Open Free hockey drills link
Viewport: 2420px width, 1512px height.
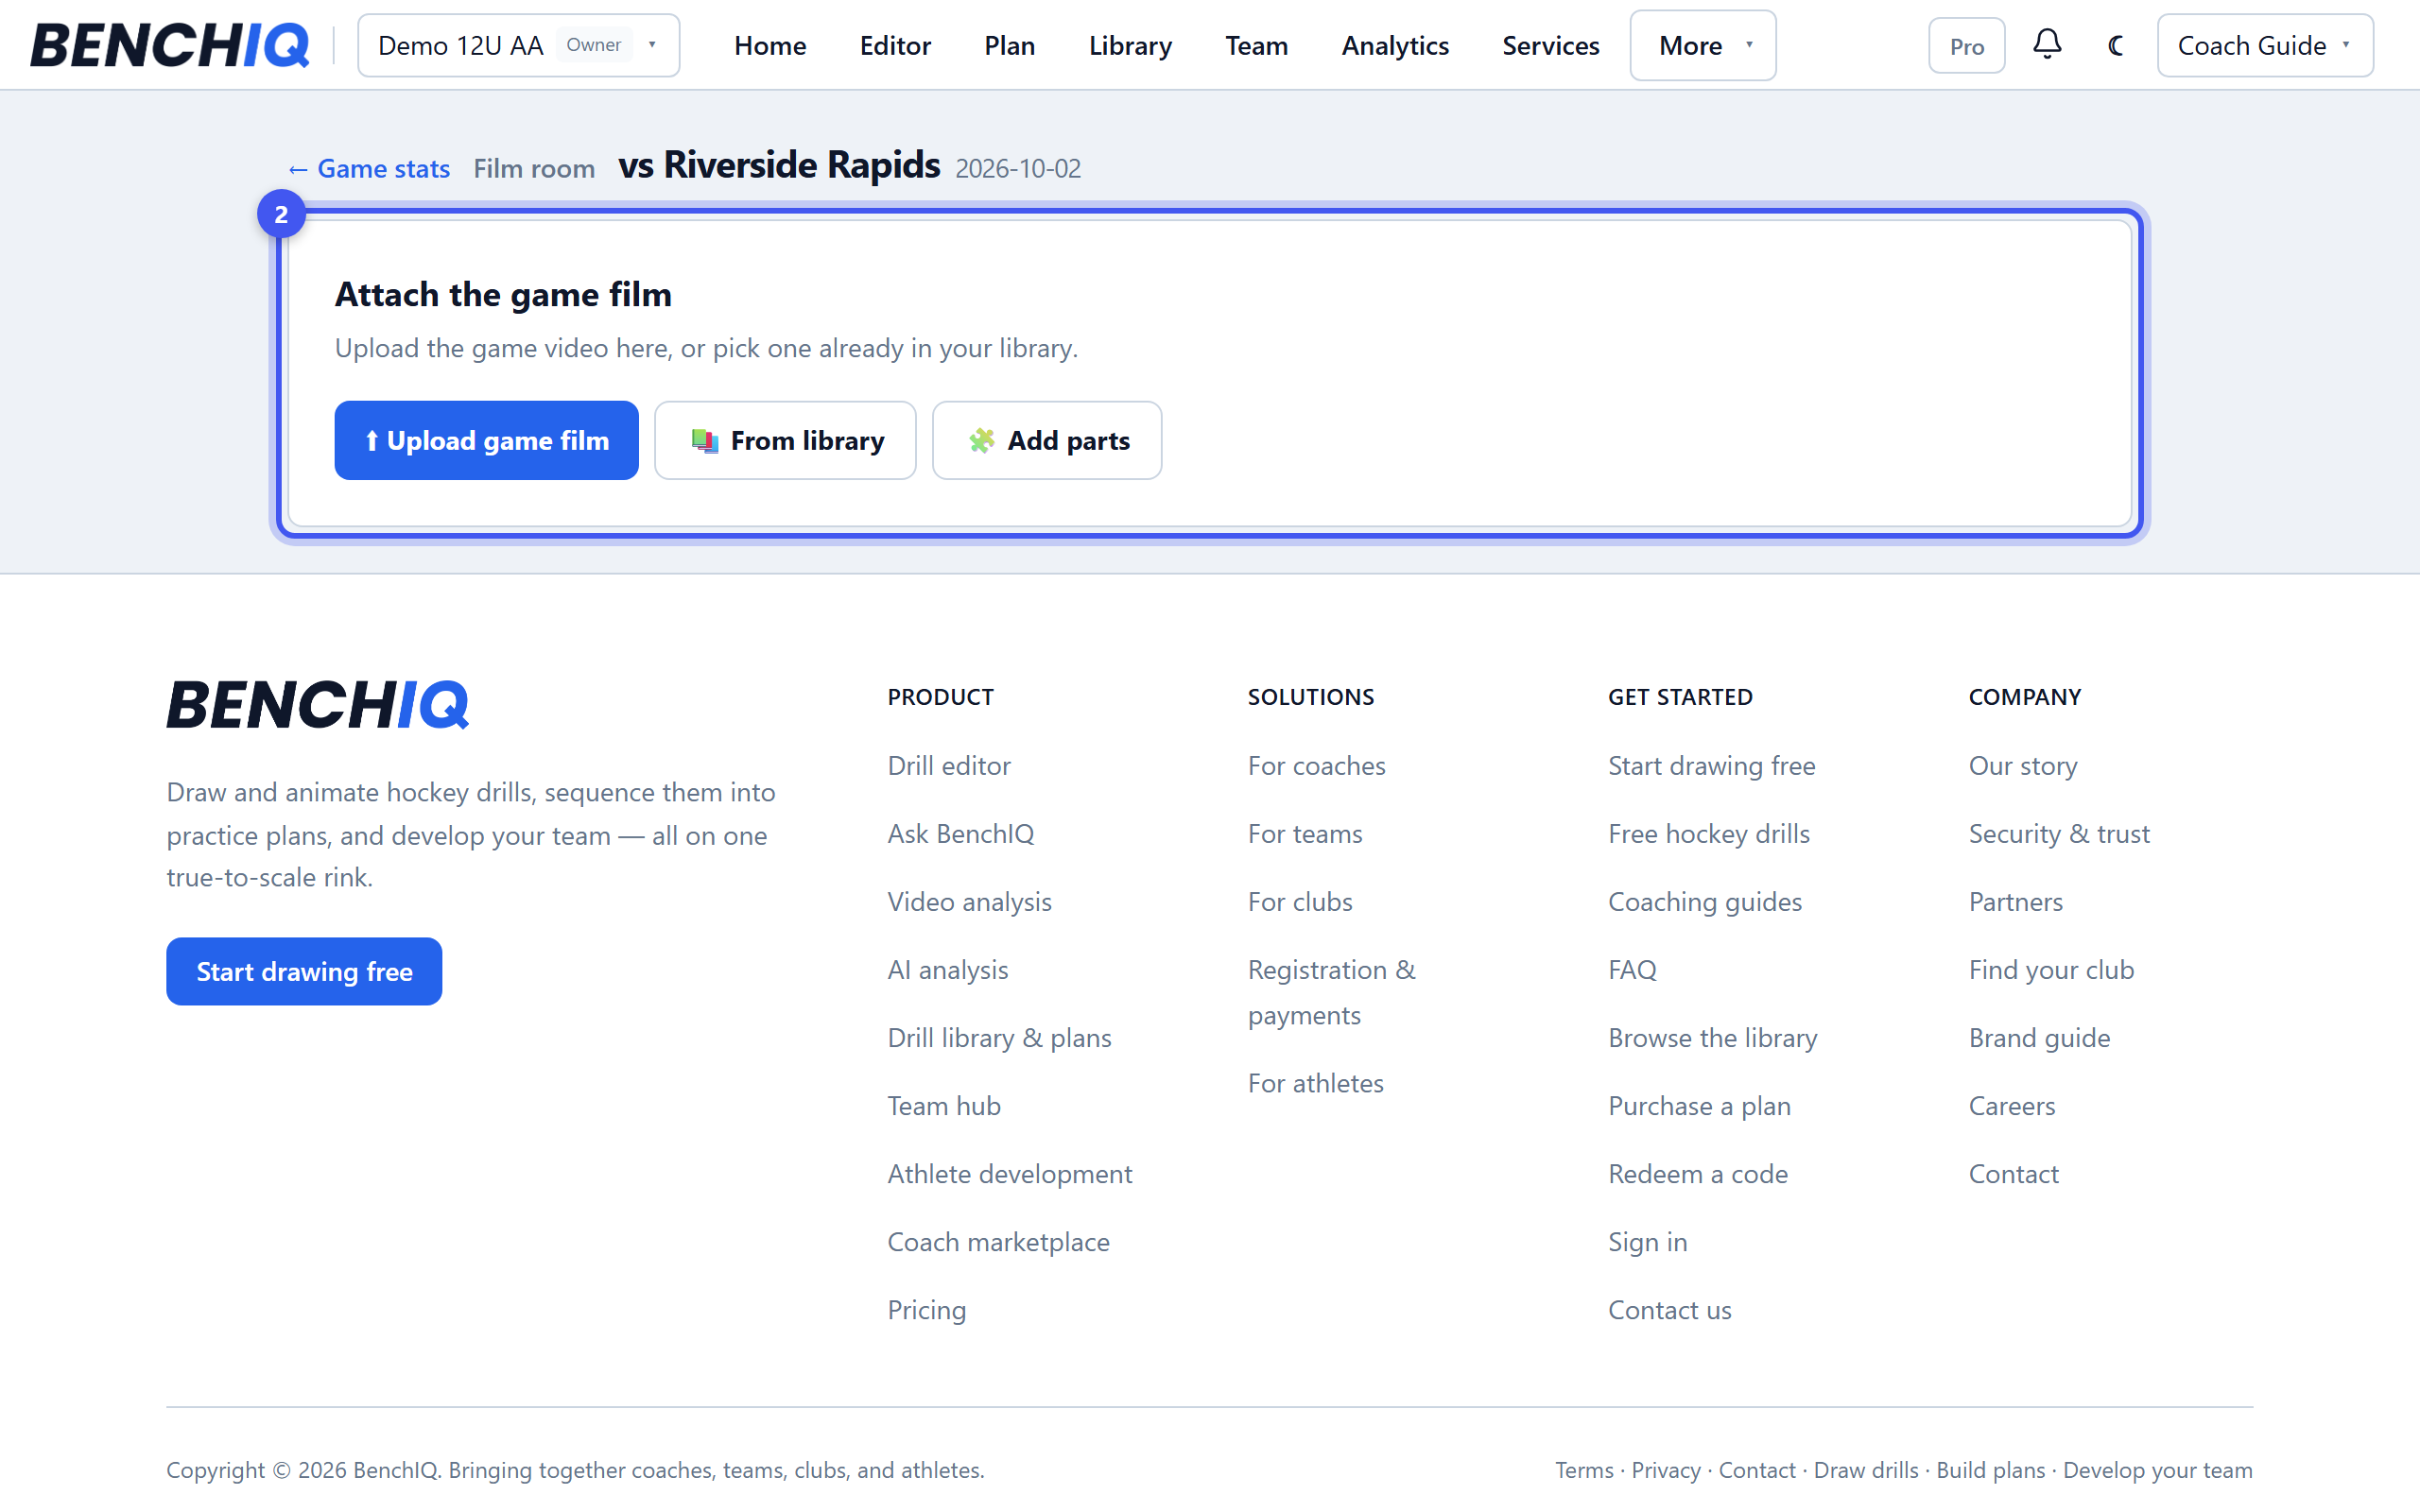point(1709,833)
